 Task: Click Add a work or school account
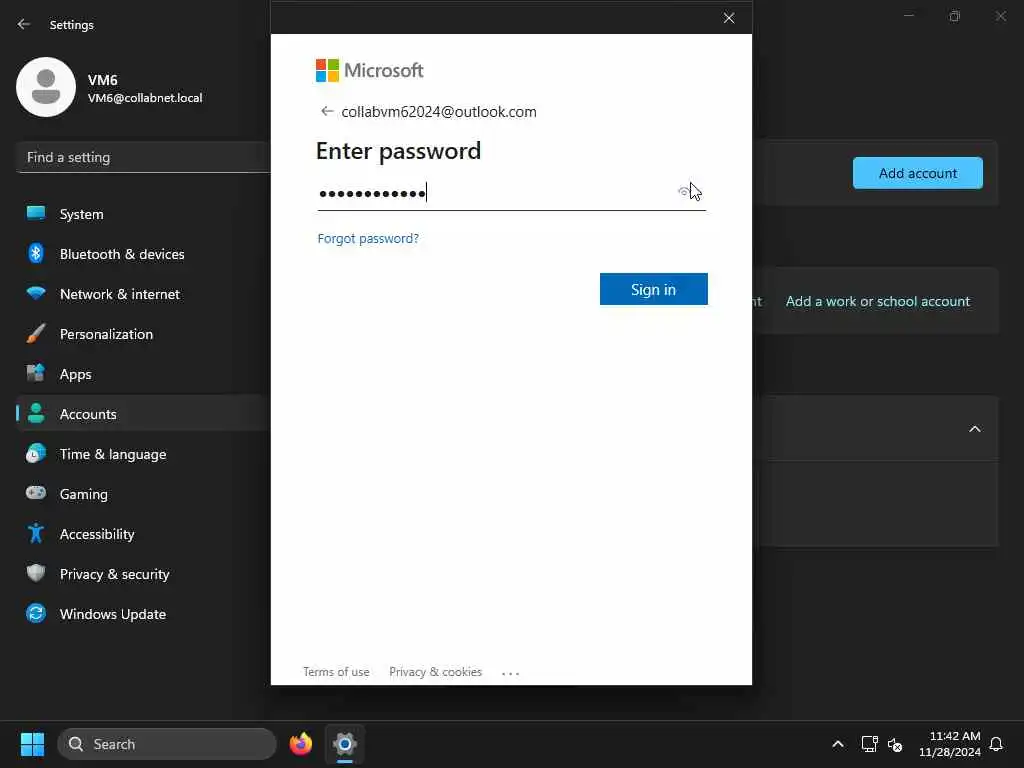tap(878, 302)
